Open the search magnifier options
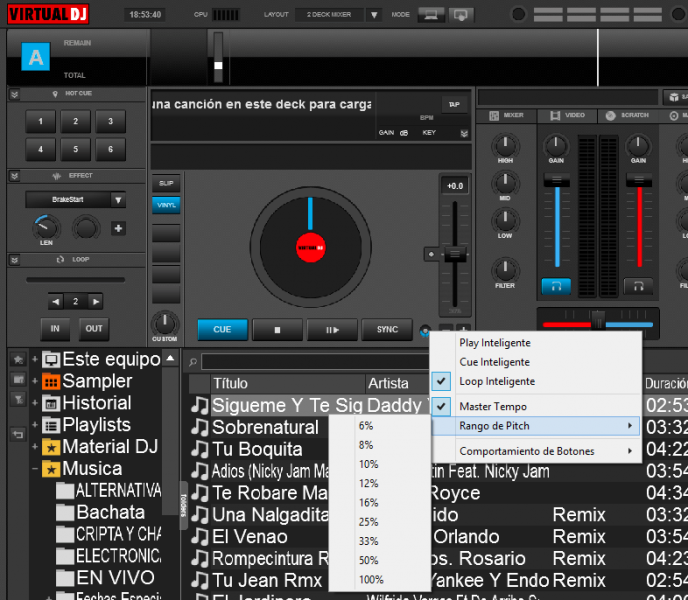688x600 pixels. [x=193, y=363]
